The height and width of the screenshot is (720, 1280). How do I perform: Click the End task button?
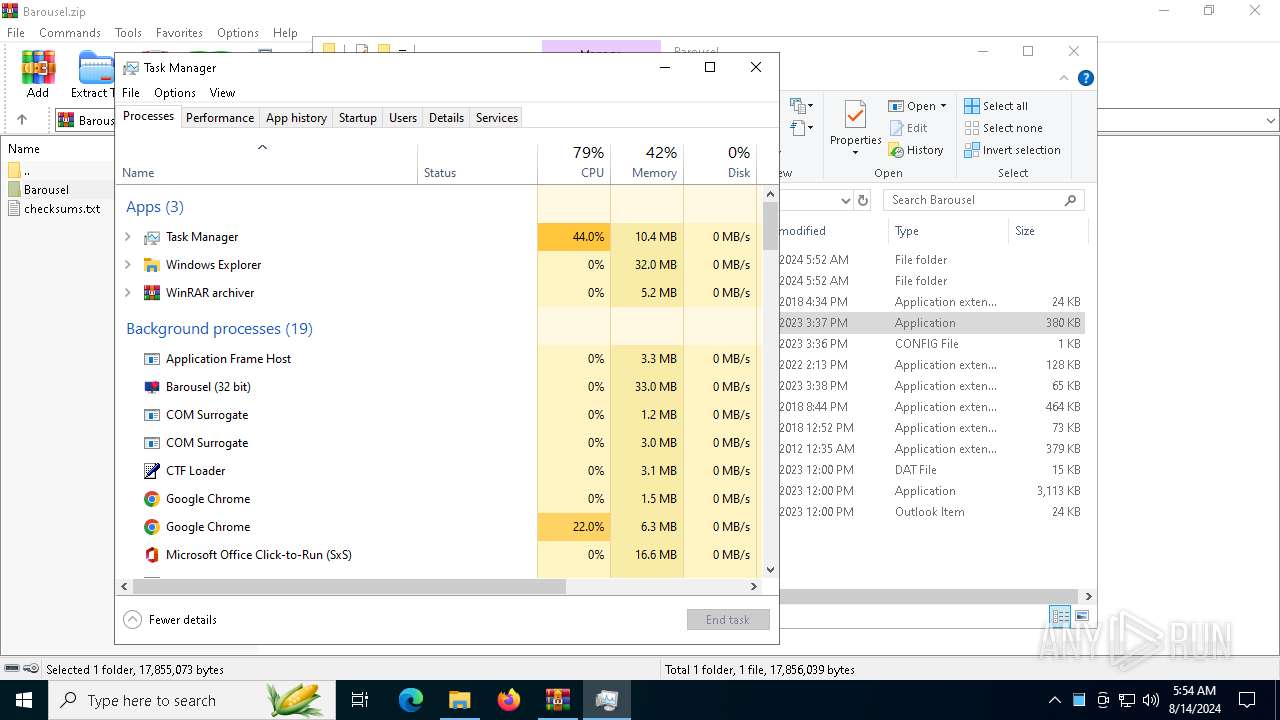[x=728, y=620]
